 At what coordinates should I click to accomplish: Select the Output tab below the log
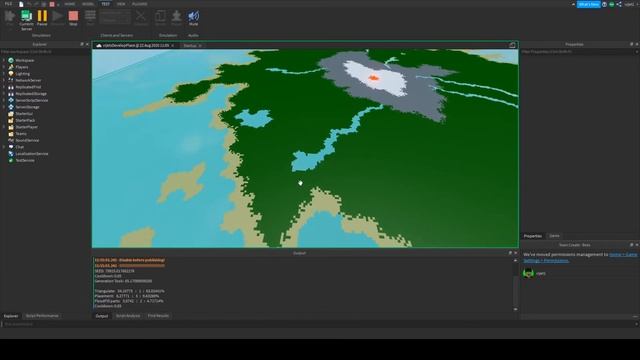coord(102,316)
